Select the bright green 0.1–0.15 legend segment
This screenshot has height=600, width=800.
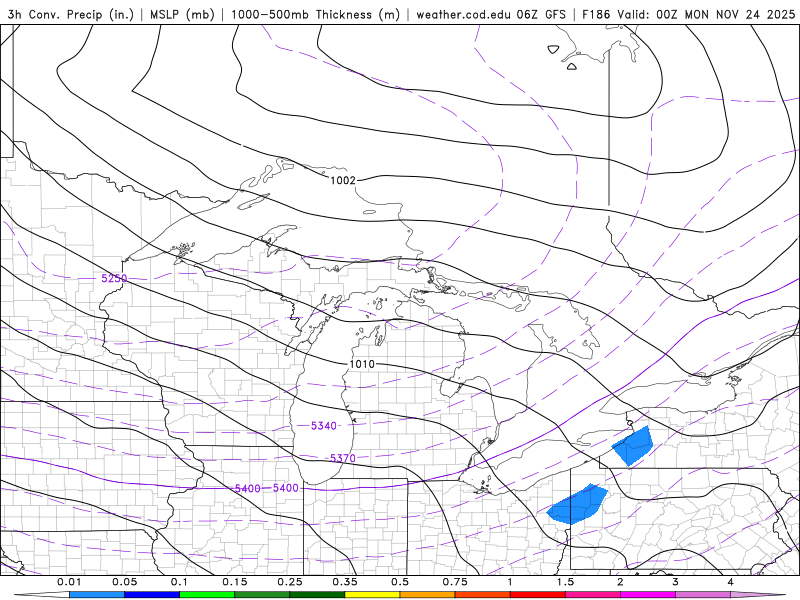207,595
